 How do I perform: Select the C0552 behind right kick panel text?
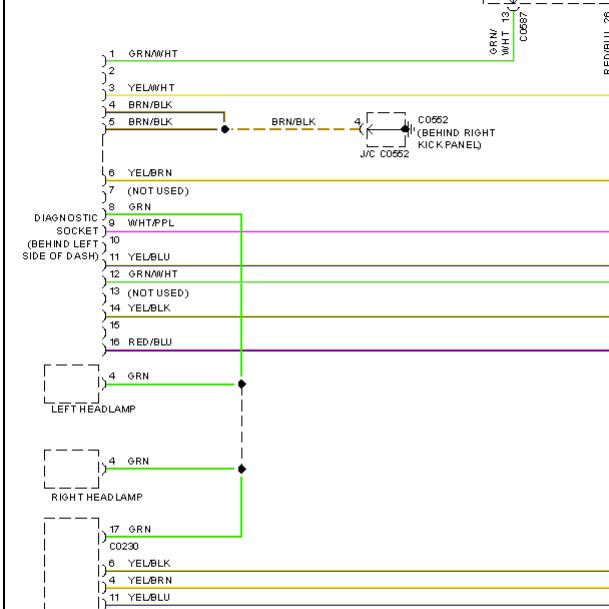(456, 132)
